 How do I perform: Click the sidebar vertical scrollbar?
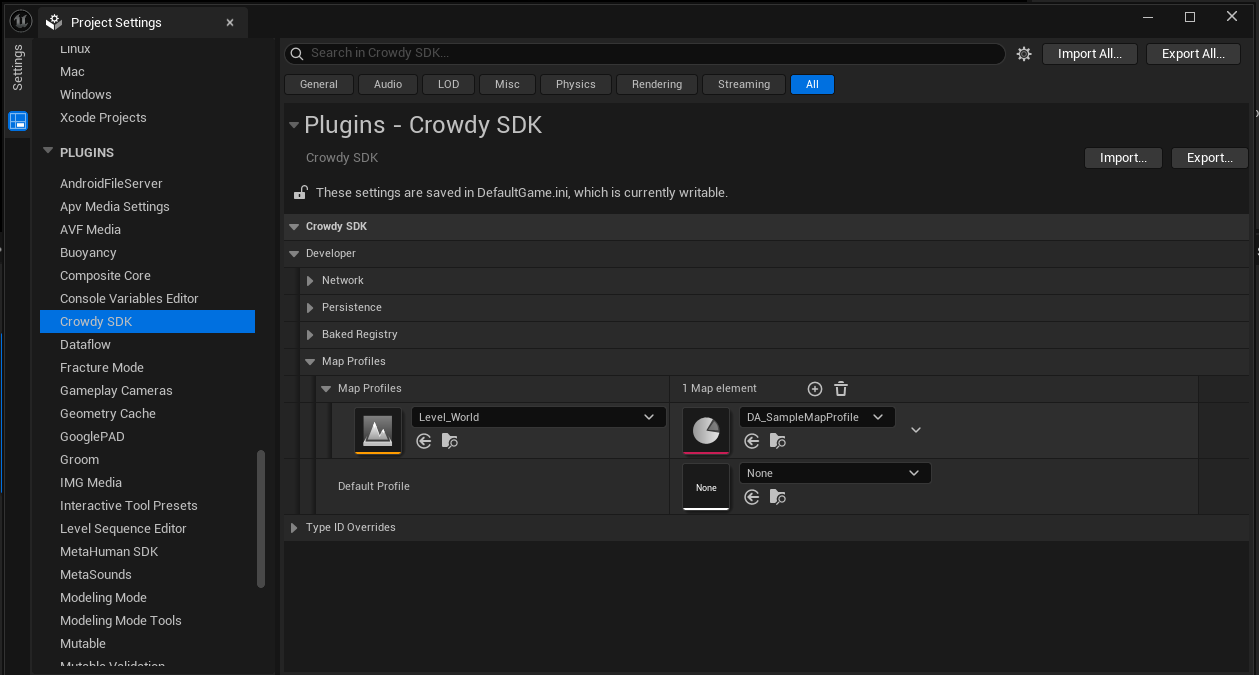coord(261,519)
